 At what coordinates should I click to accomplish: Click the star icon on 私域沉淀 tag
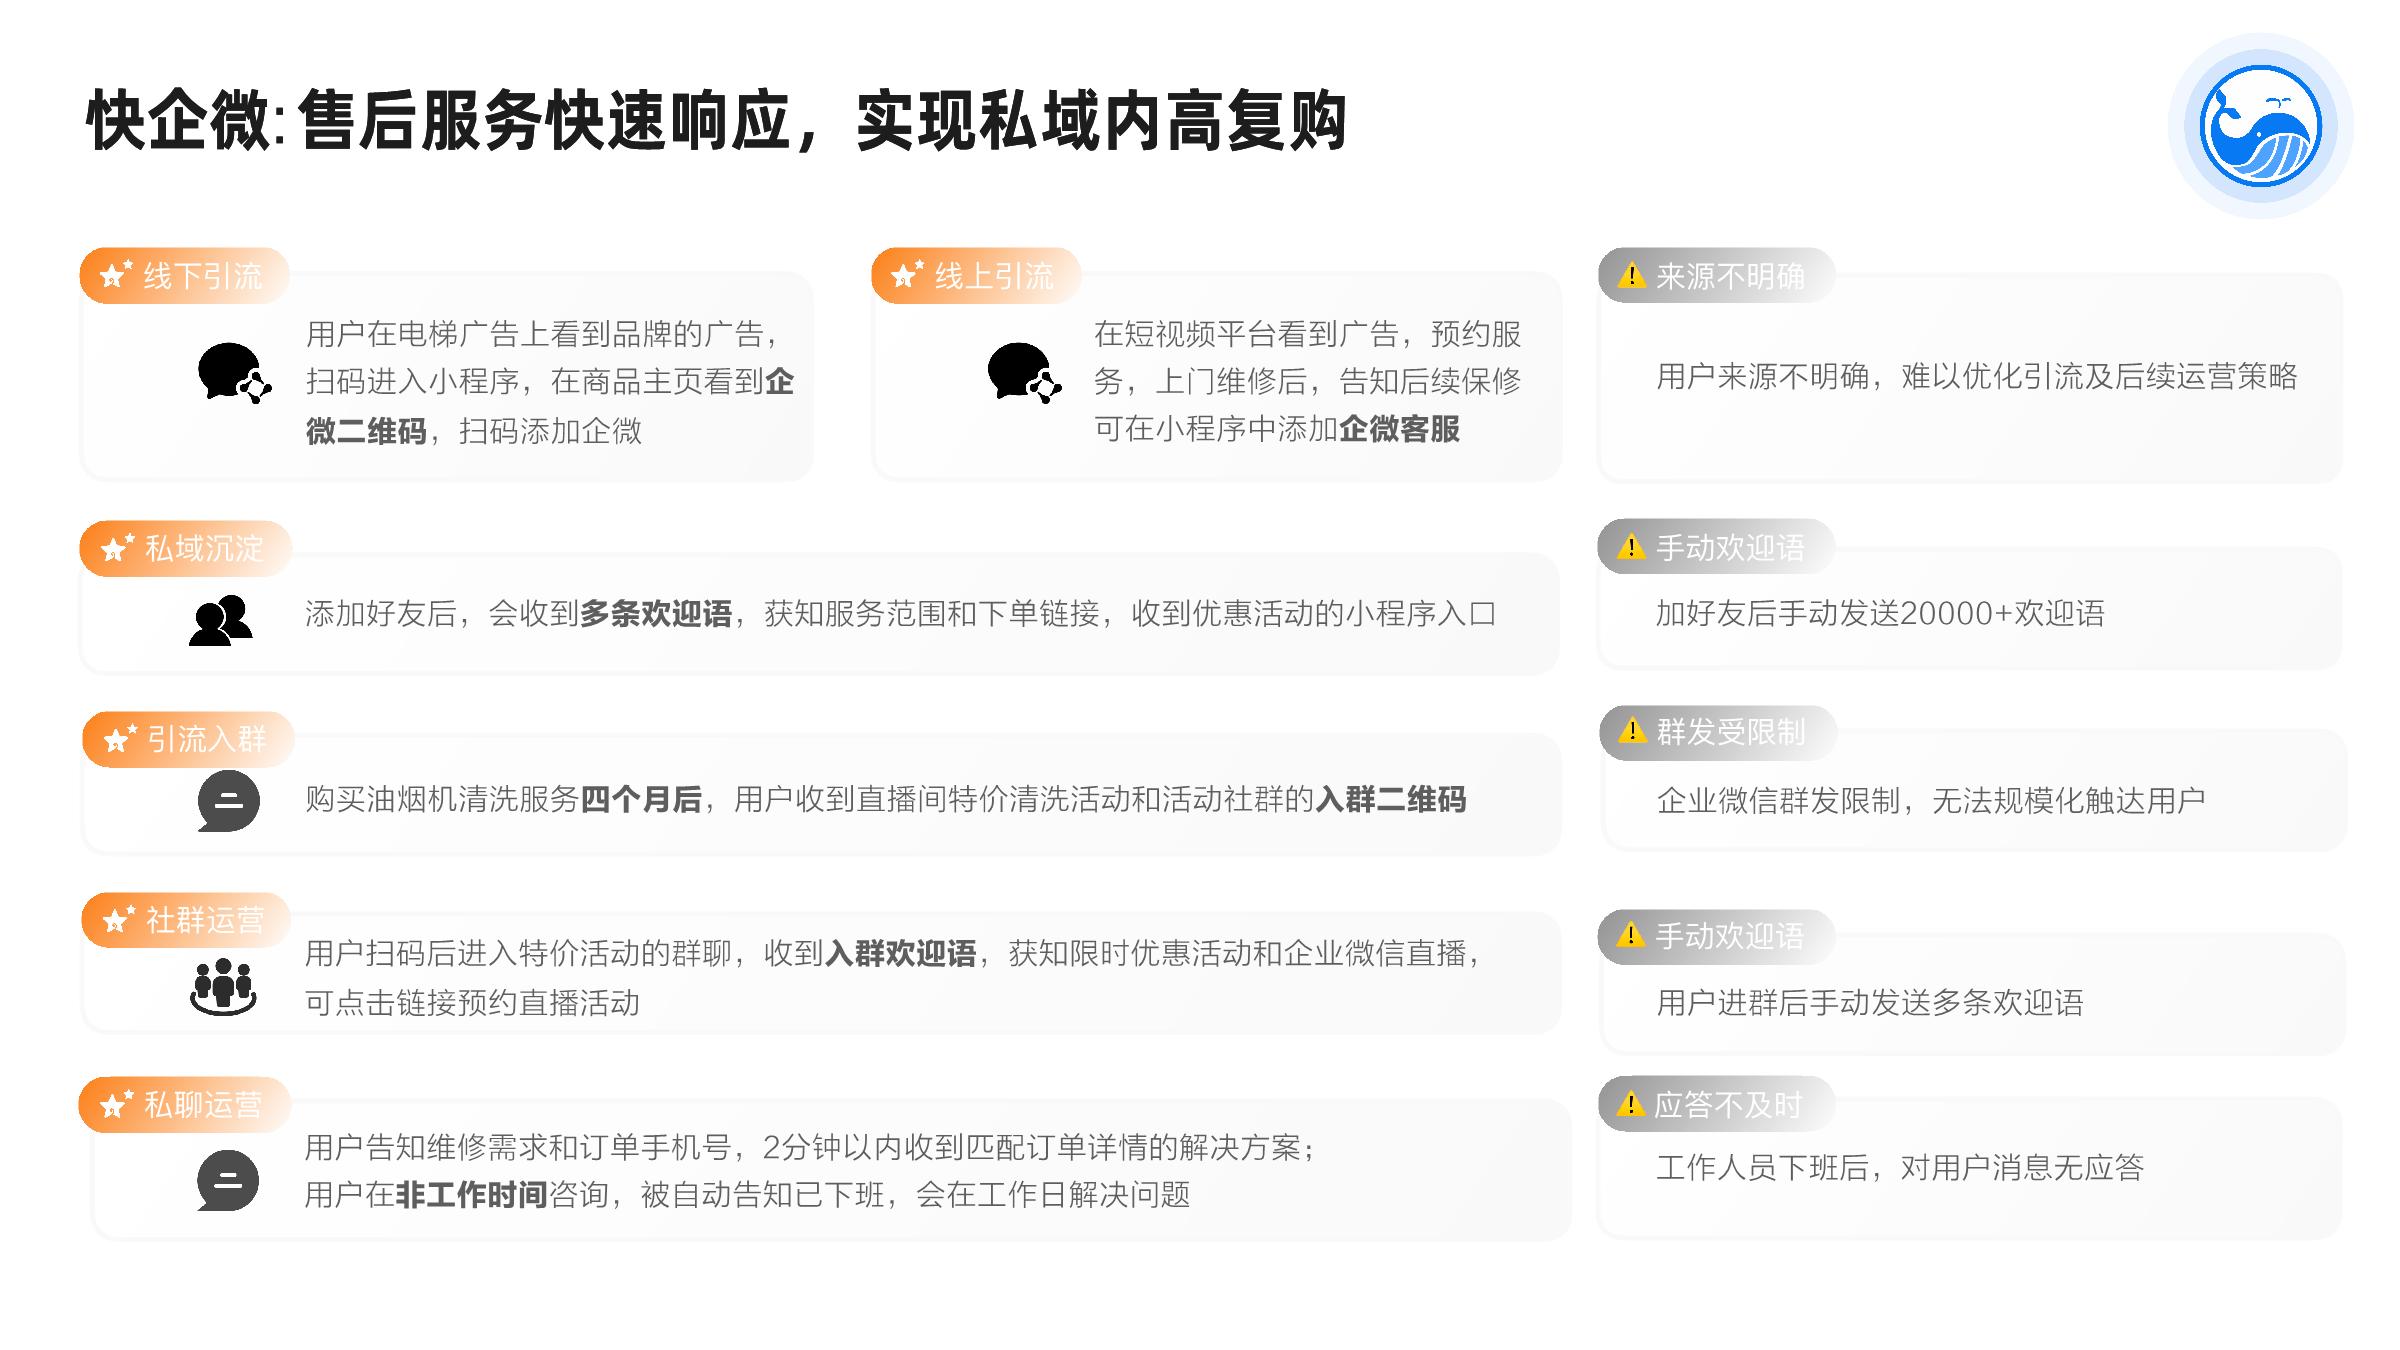tap(117, 547)
